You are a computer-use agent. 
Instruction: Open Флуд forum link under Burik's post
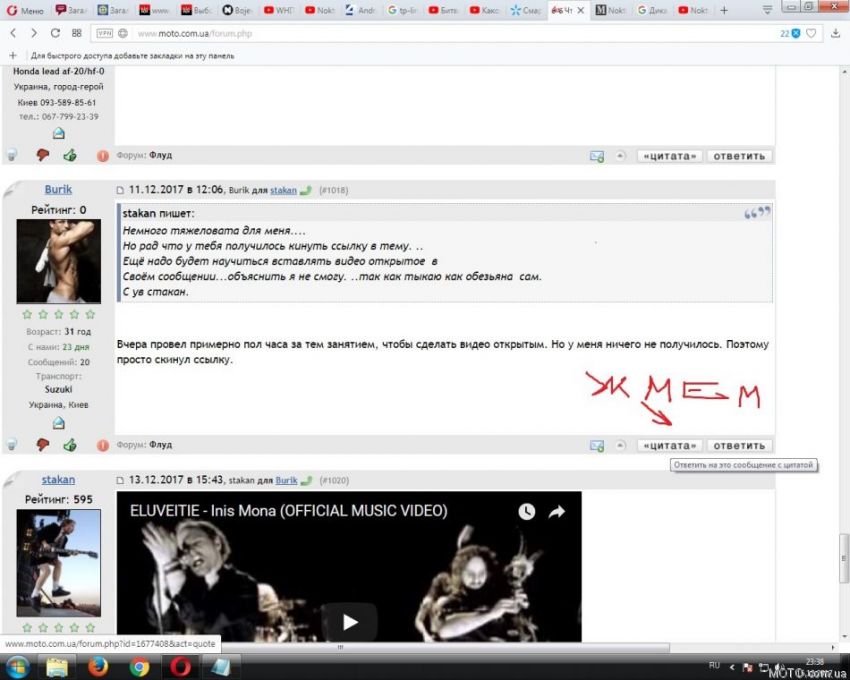[160, 445]
